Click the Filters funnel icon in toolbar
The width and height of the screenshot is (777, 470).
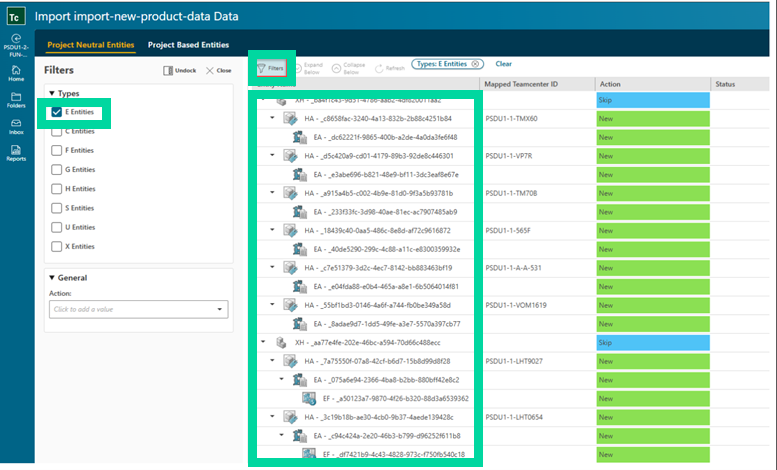coord(271,67)
